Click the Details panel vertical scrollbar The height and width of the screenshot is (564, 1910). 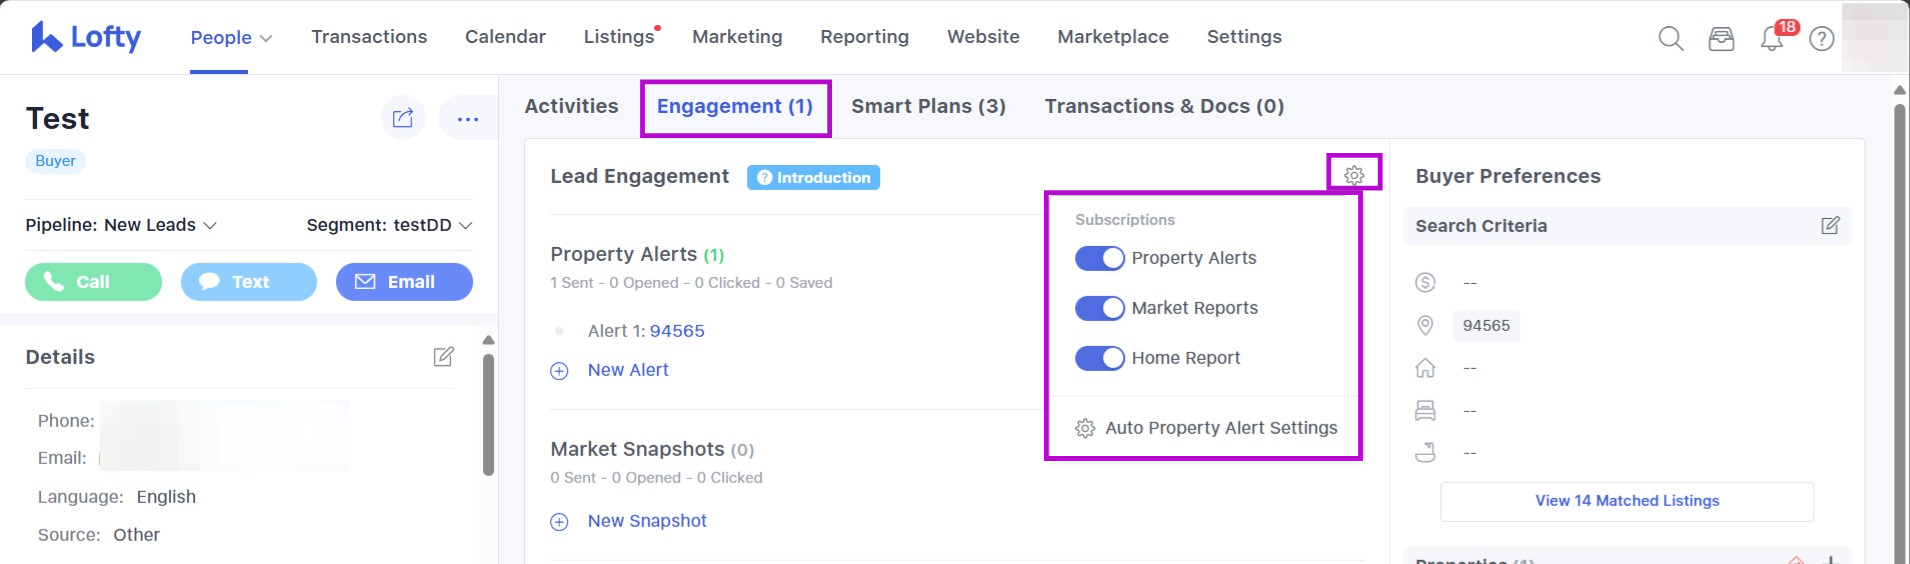pyautogui.click(x=488, y=414)
